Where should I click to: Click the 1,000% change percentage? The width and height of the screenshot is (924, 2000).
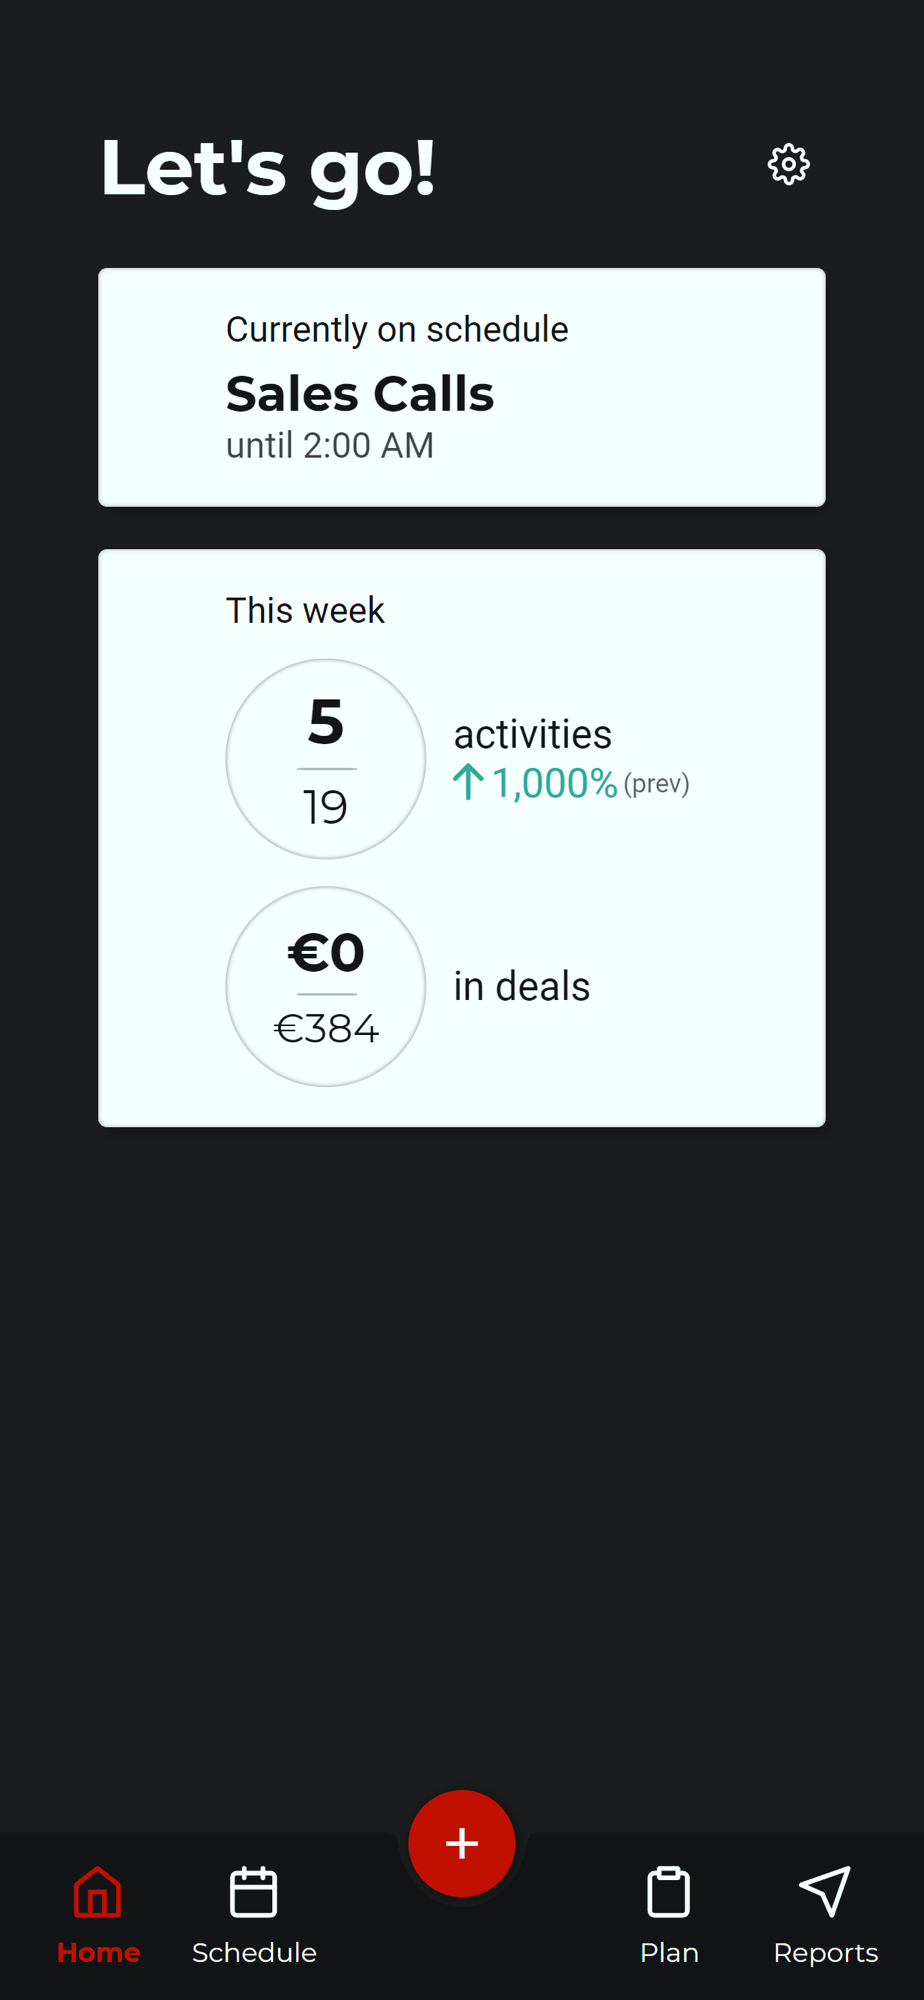coord(554,783)
